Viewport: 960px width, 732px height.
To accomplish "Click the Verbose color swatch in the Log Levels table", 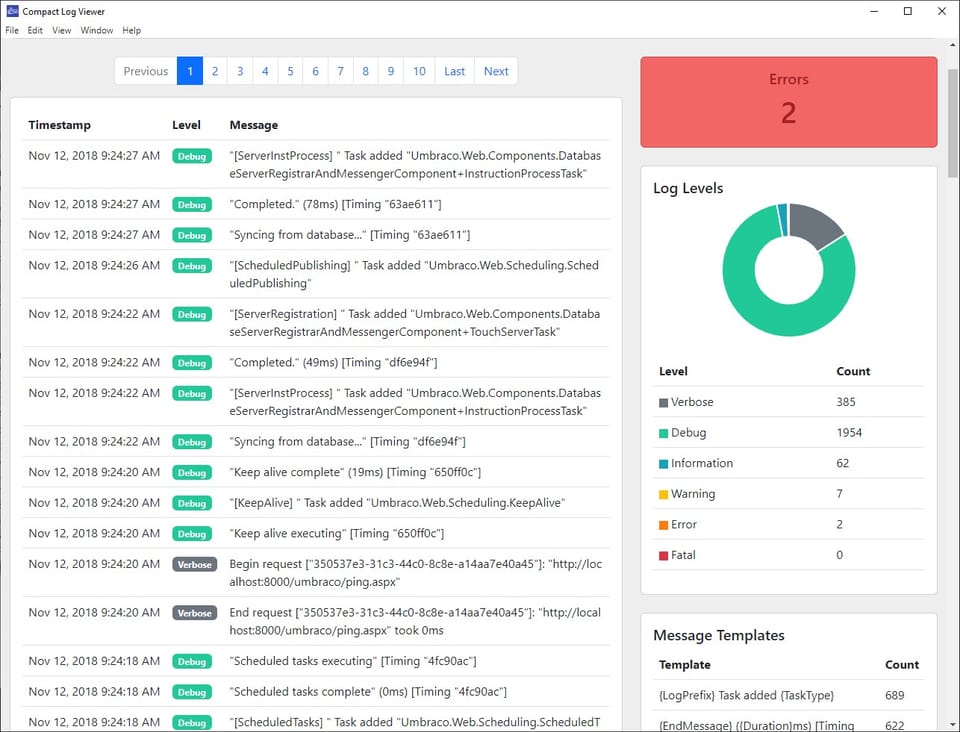I will (664, 401).
